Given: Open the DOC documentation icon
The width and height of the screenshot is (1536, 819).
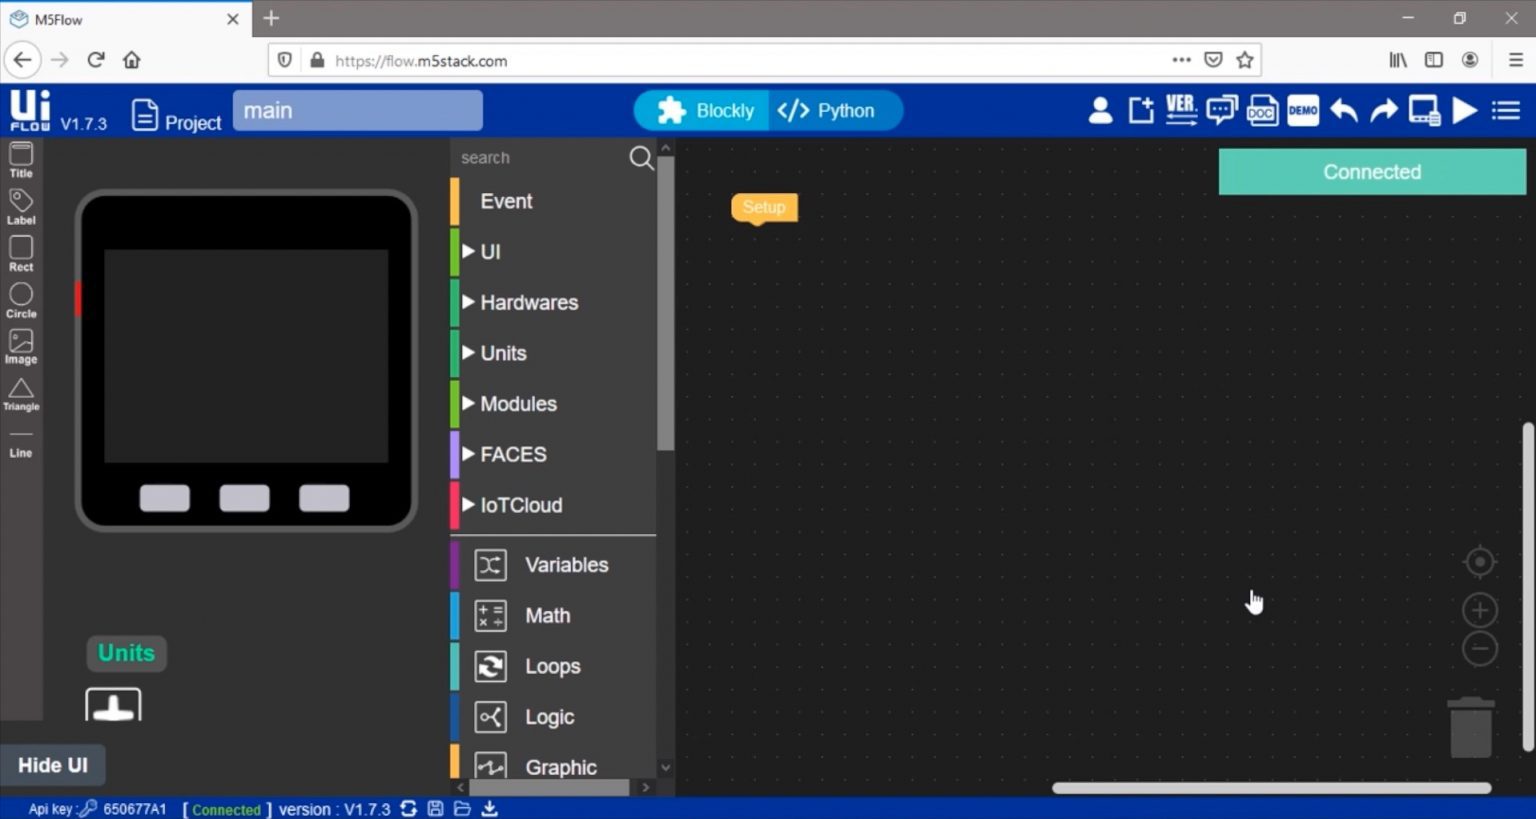Looking at the screenshot, I should [1262, 110].
